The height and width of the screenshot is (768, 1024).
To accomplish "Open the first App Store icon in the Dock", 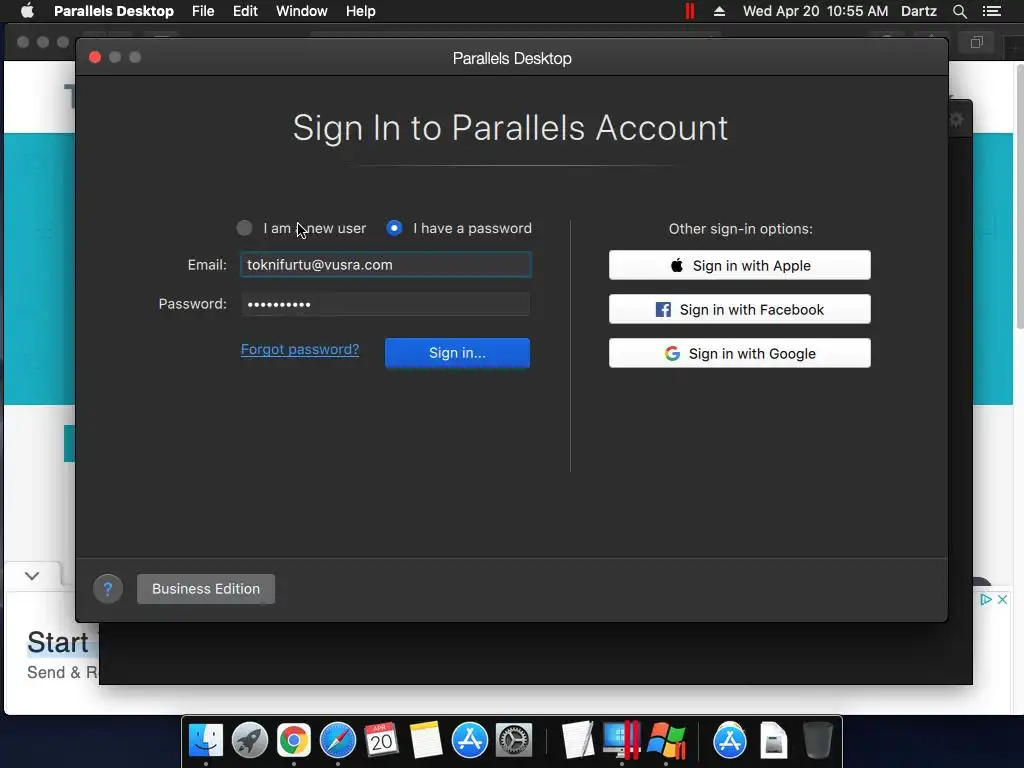I will click(x=470, y=741).
